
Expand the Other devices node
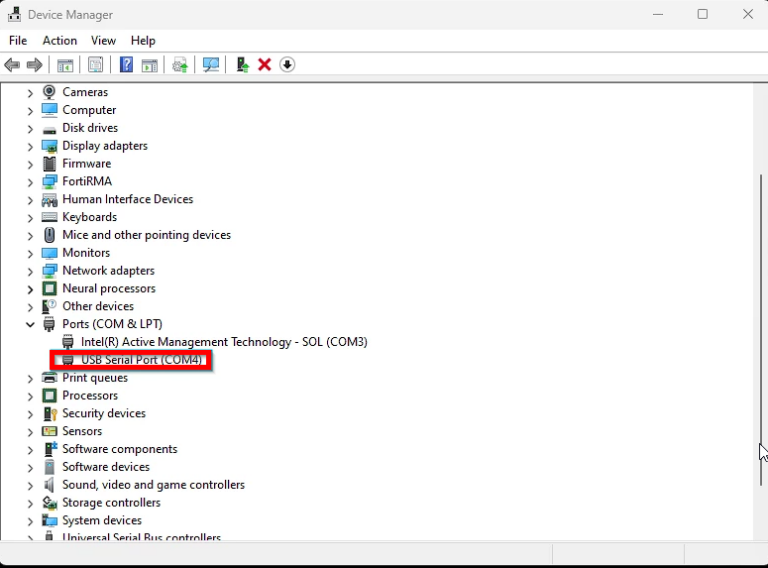30,307
